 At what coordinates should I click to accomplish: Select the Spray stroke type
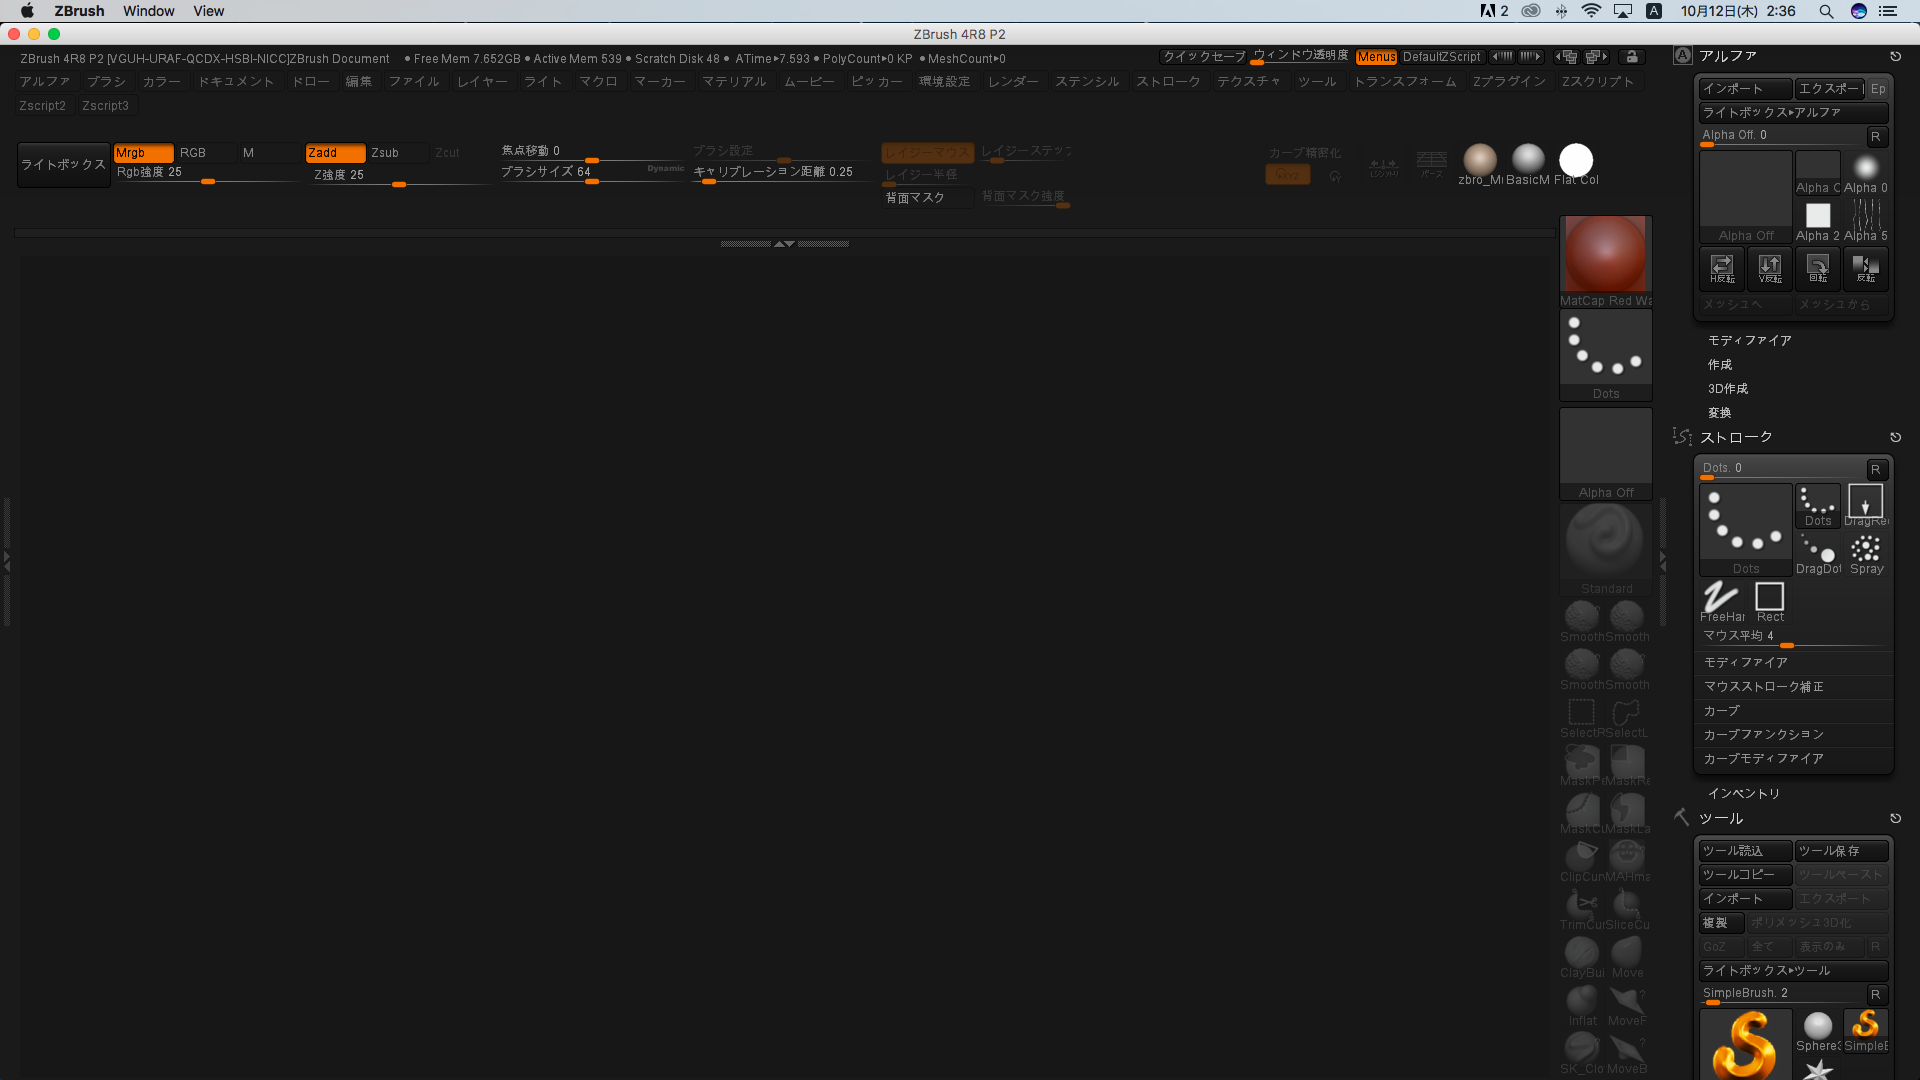(x=1865, y=551)
